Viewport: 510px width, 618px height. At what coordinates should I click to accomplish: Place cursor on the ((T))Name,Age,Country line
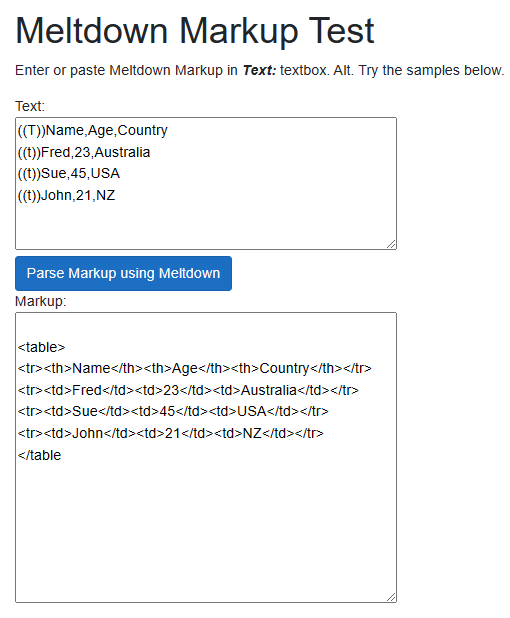pos(93,130)
